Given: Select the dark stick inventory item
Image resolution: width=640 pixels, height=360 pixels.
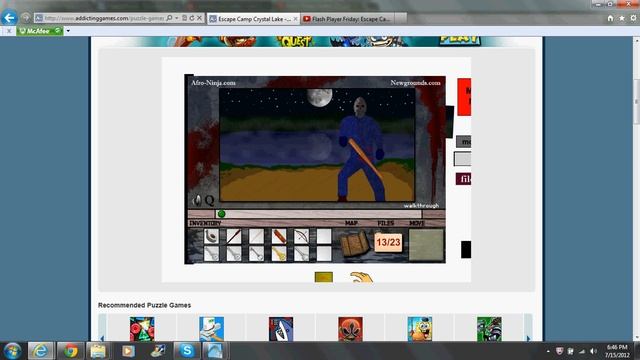Looking at the screenshot, I should pyautogui.click(x=234, y=236).
